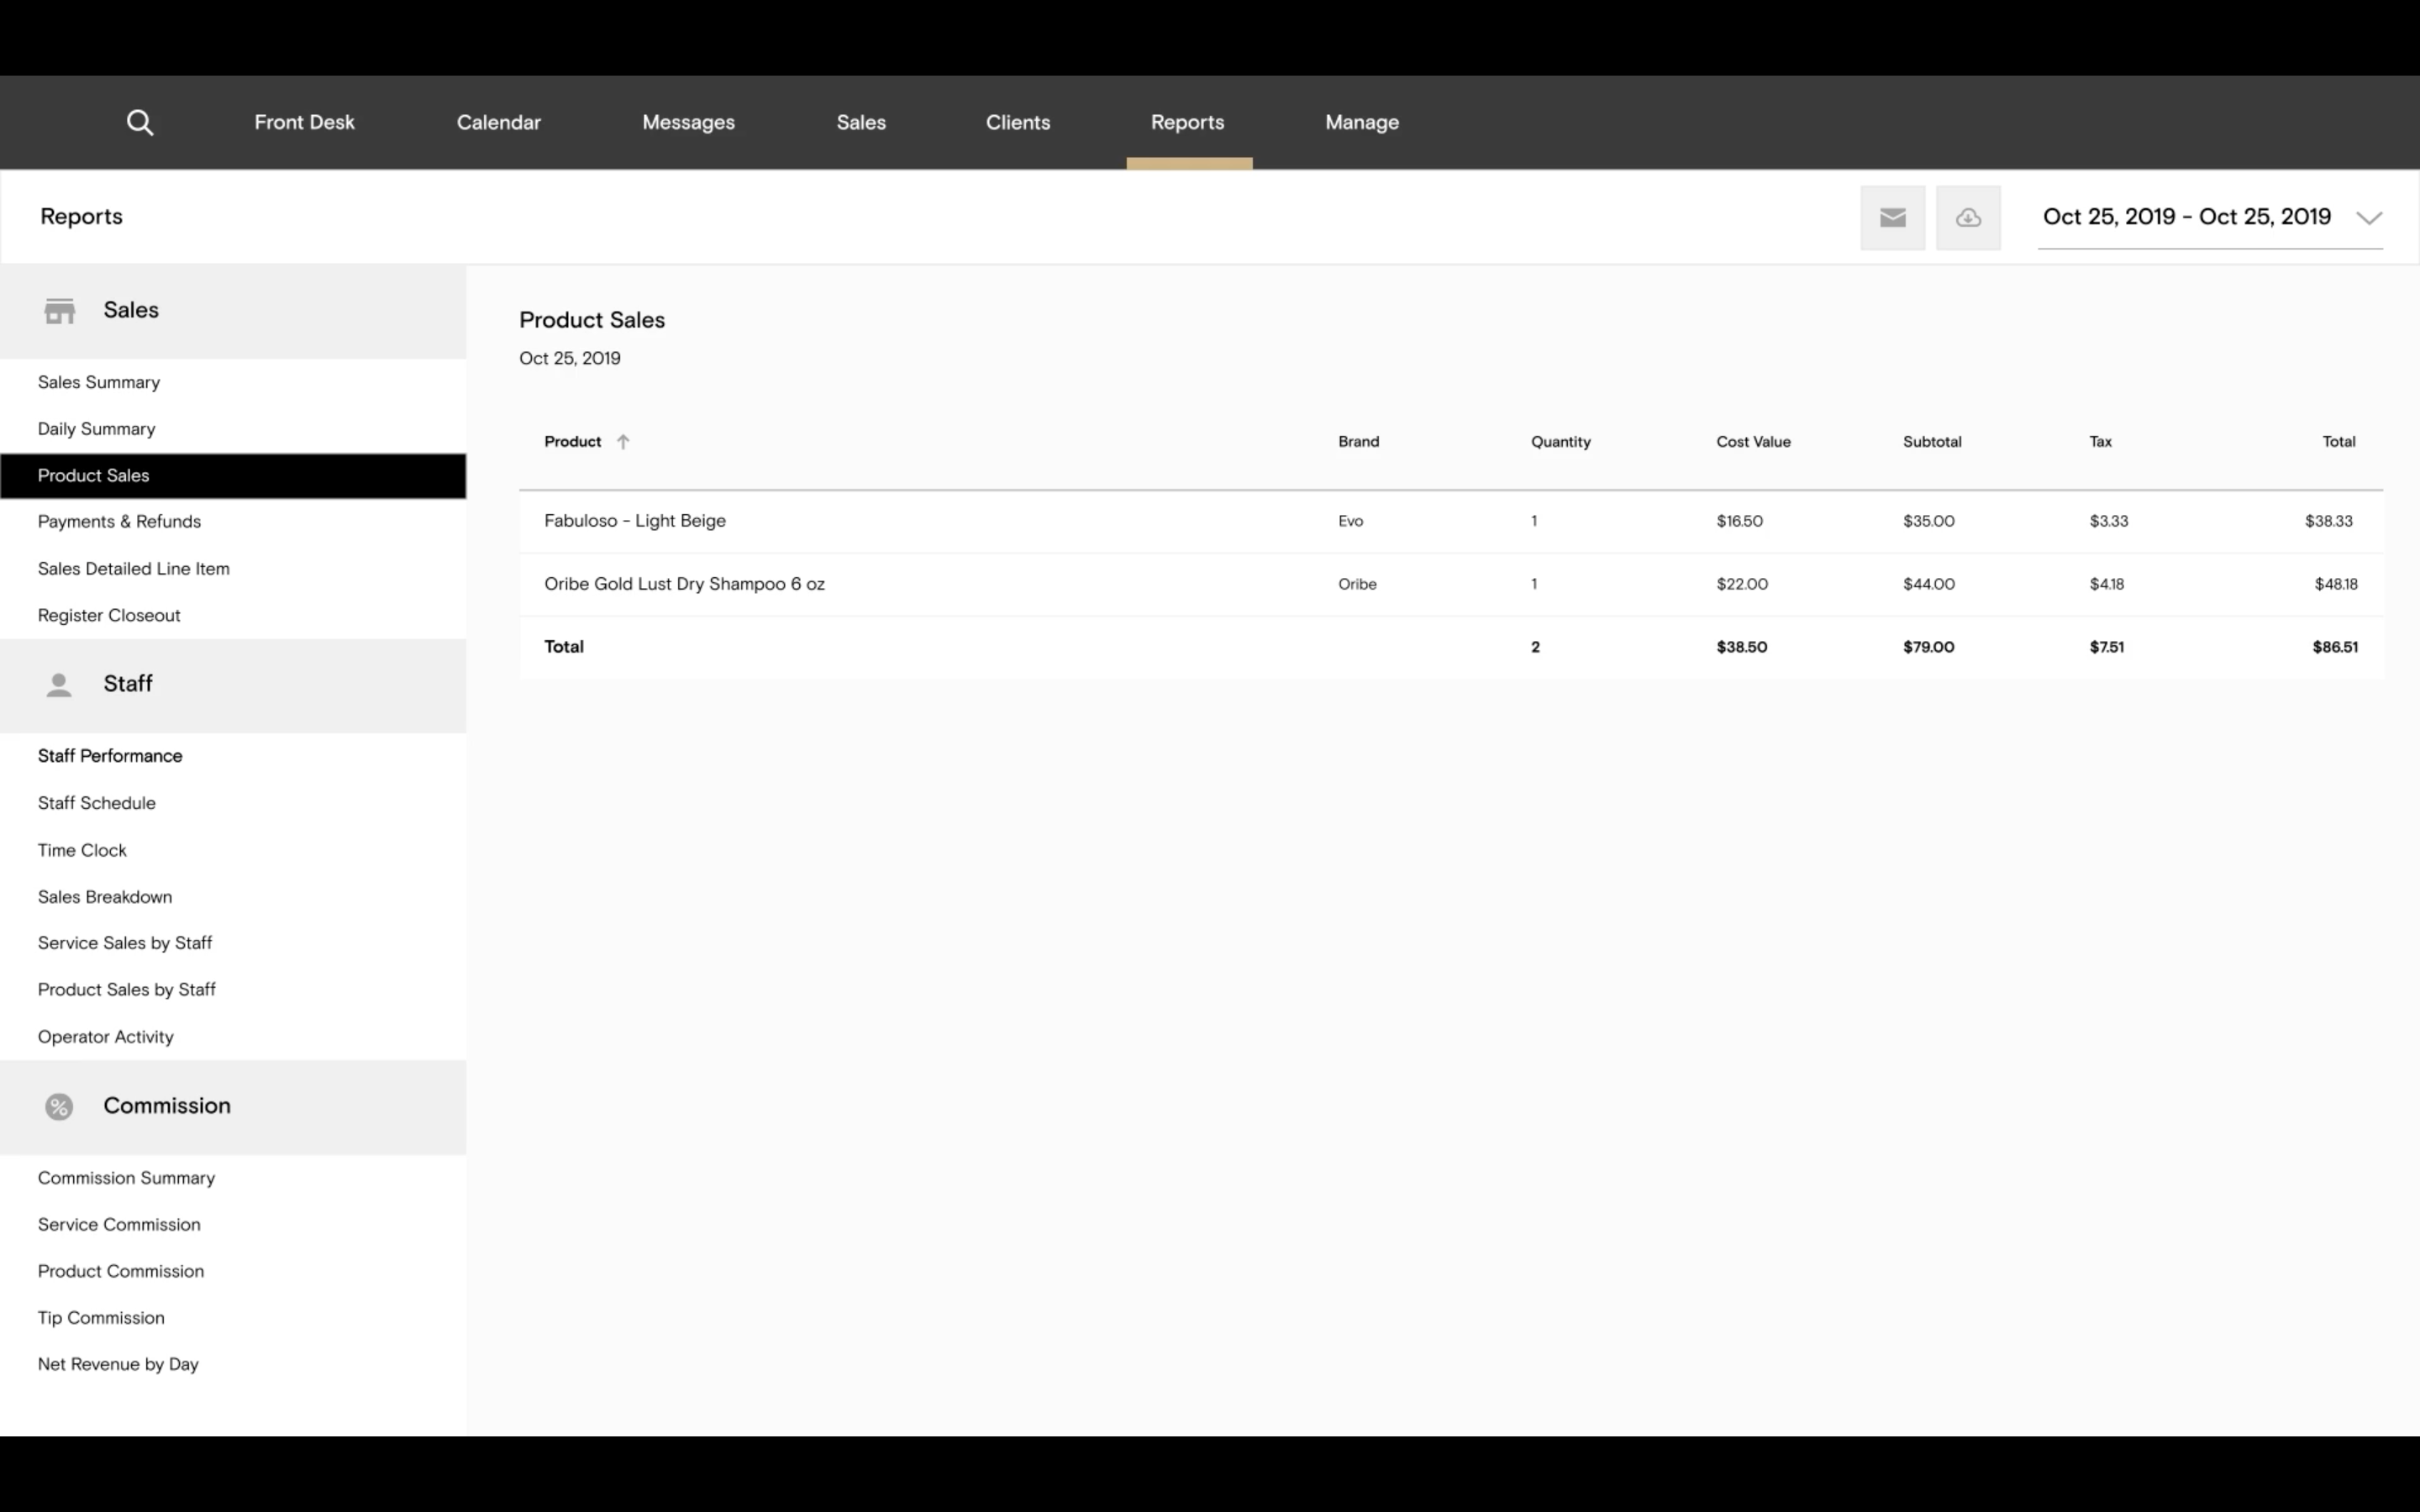Open Time Clock report
Viewport: 2420px width, 1512px height.
click(82, 850)
